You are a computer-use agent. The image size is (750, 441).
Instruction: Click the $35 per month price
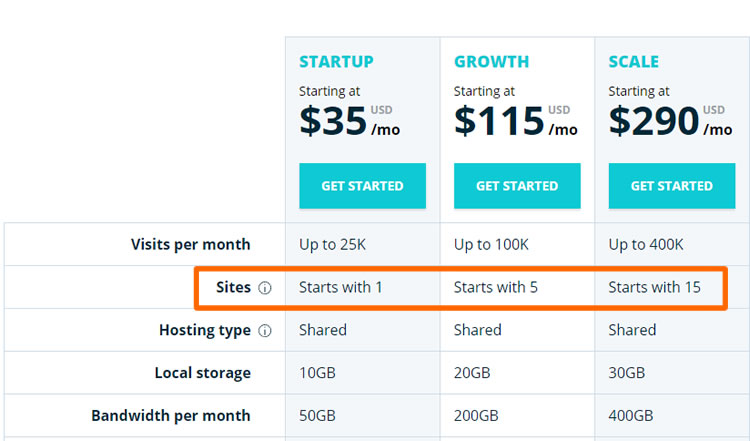point(350,121)
